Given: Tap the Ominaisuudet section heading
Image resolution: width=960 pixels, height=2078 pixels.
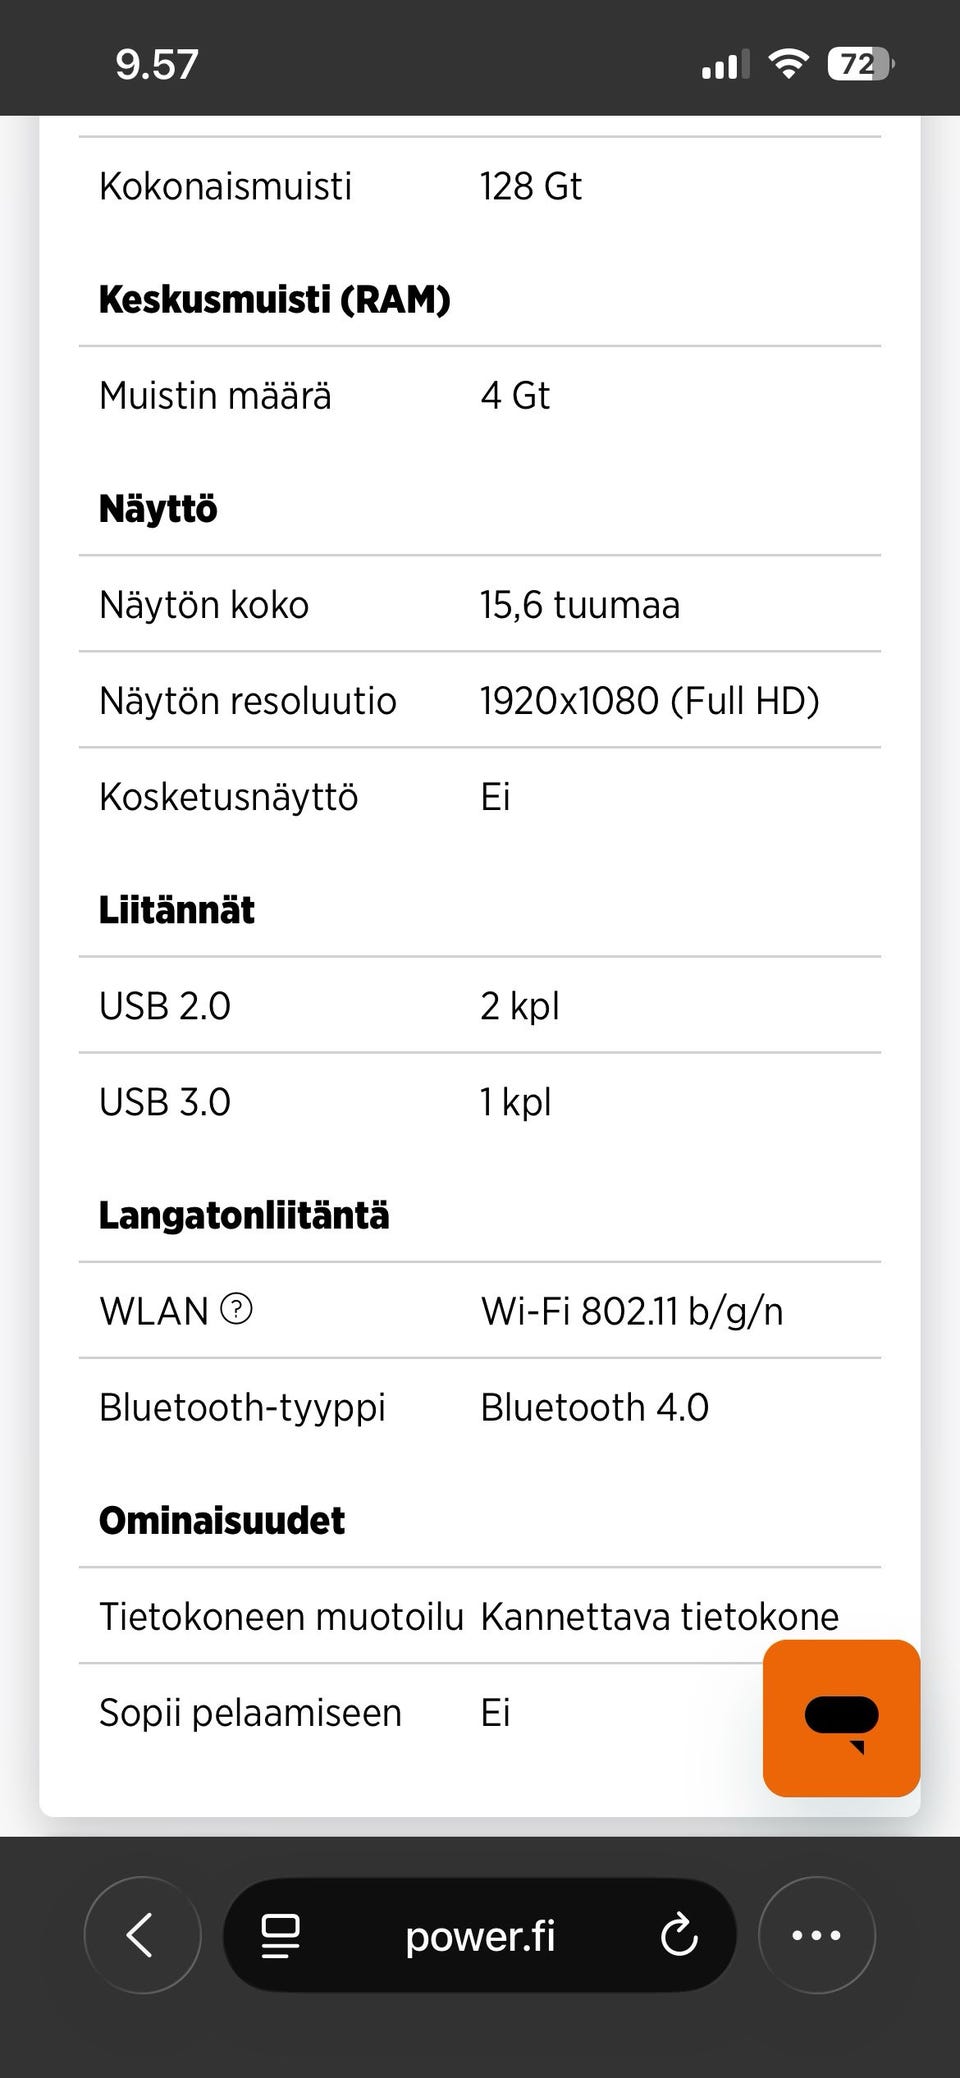Looking at the screenshot, I should tap(222, 1520).
